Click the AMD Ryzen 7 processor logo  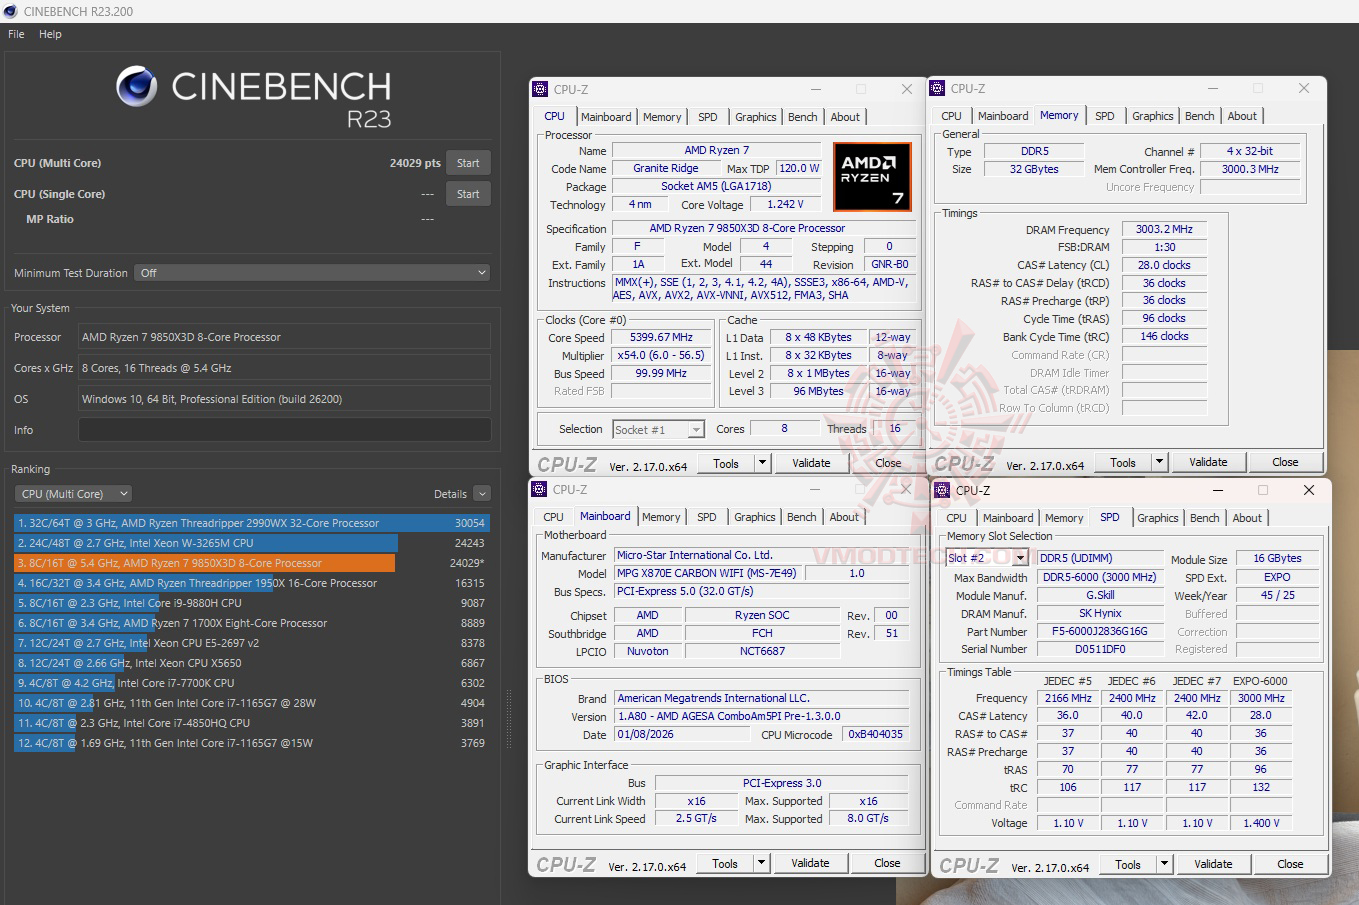(872, 177)
